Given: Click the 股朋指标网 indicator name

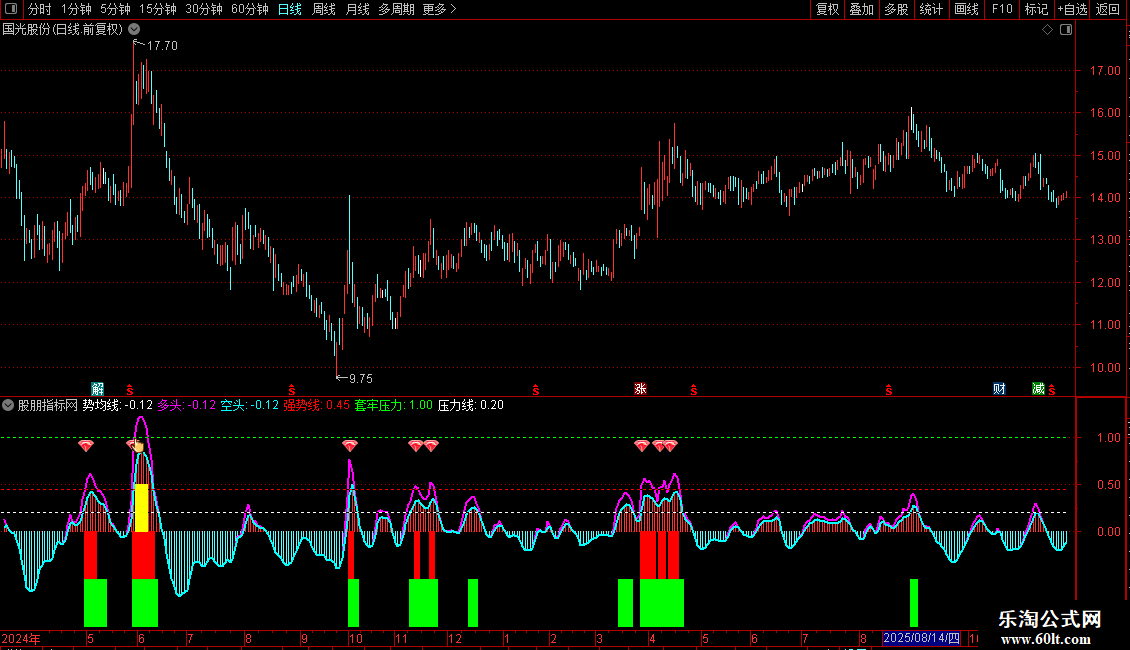Looking at the screenshot, I should click(x=48, y=405).
